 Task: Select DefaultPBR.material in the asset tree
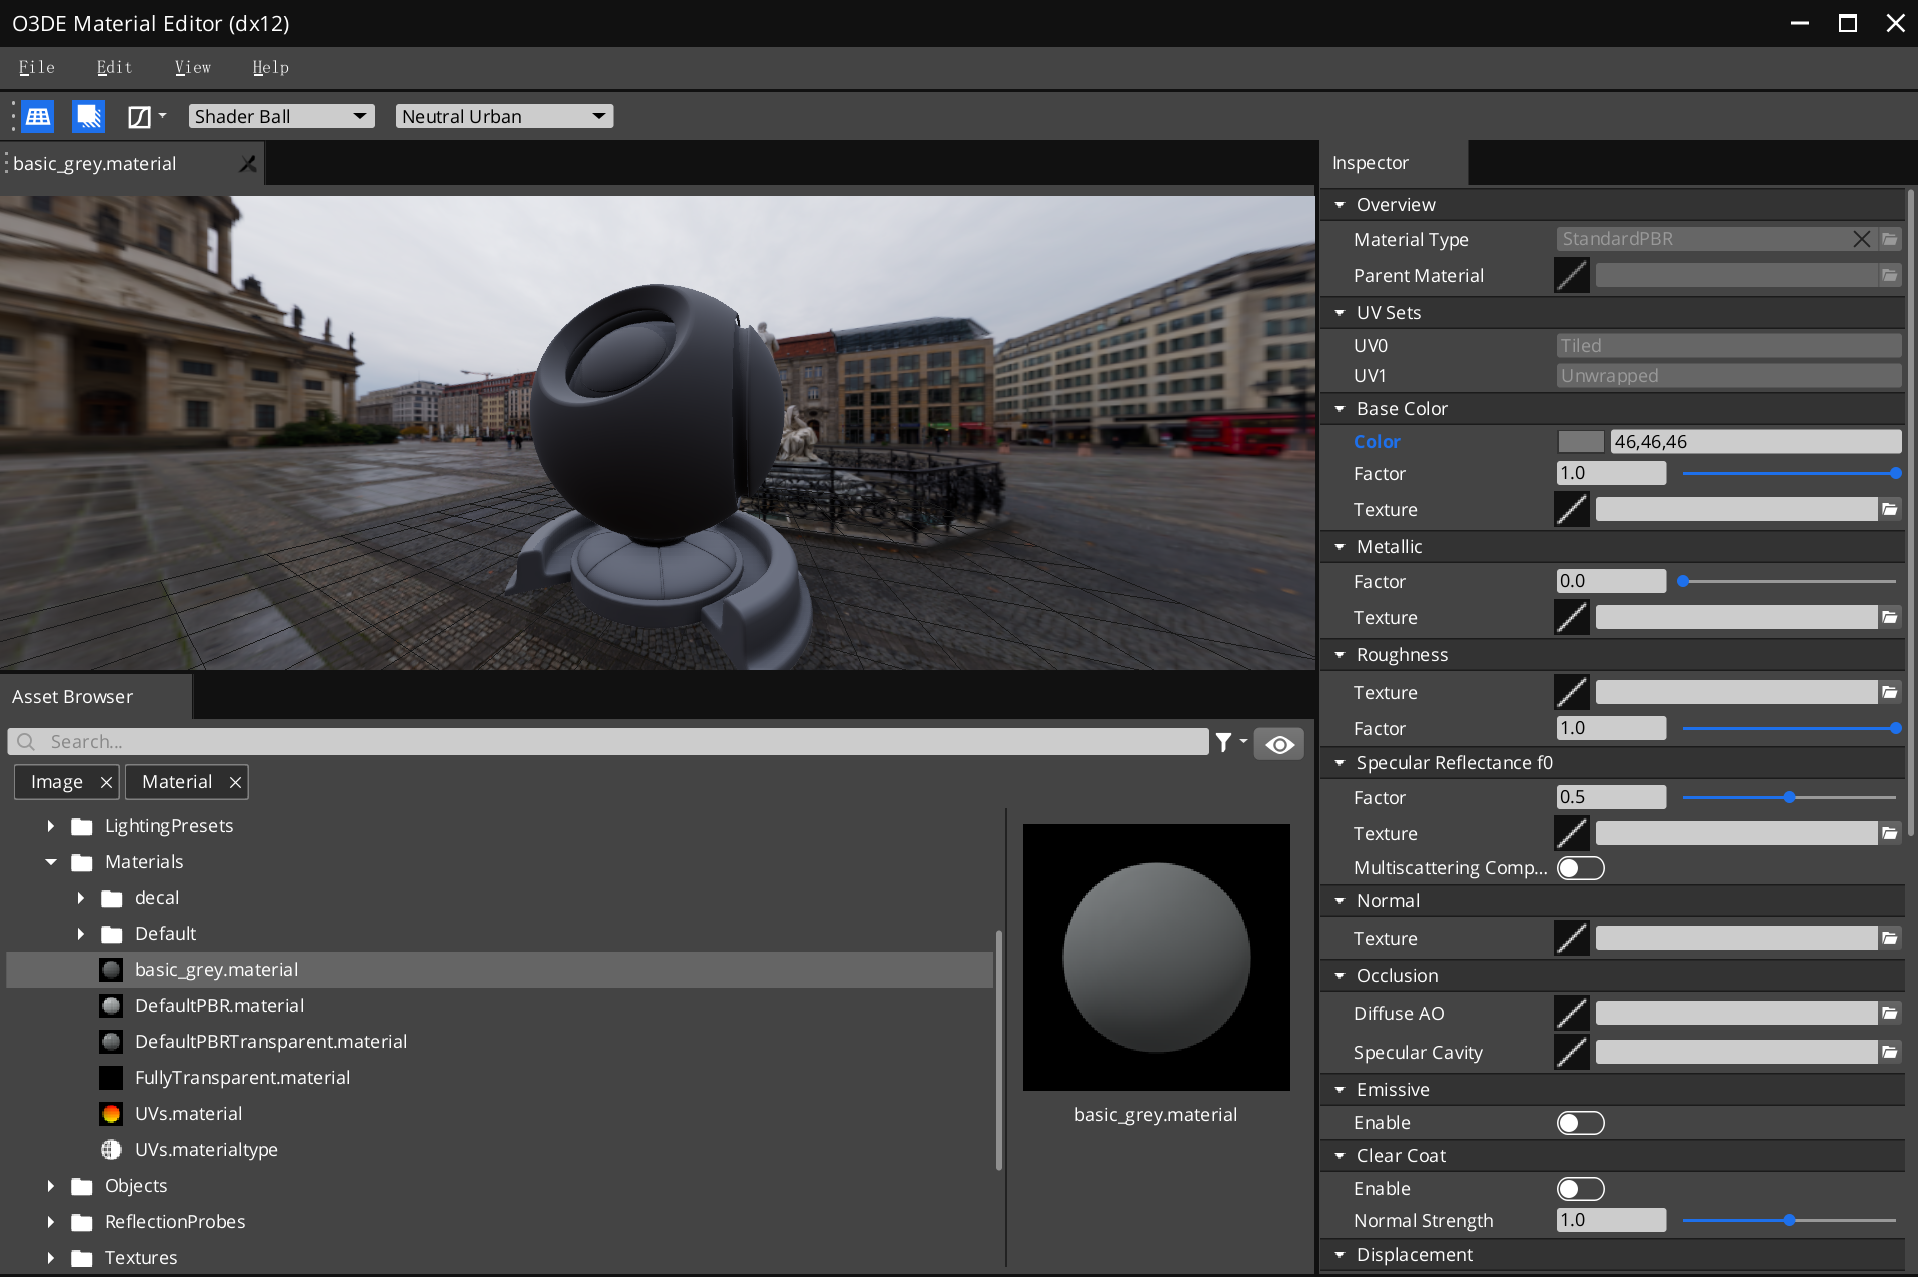(x=219, y=1006)
